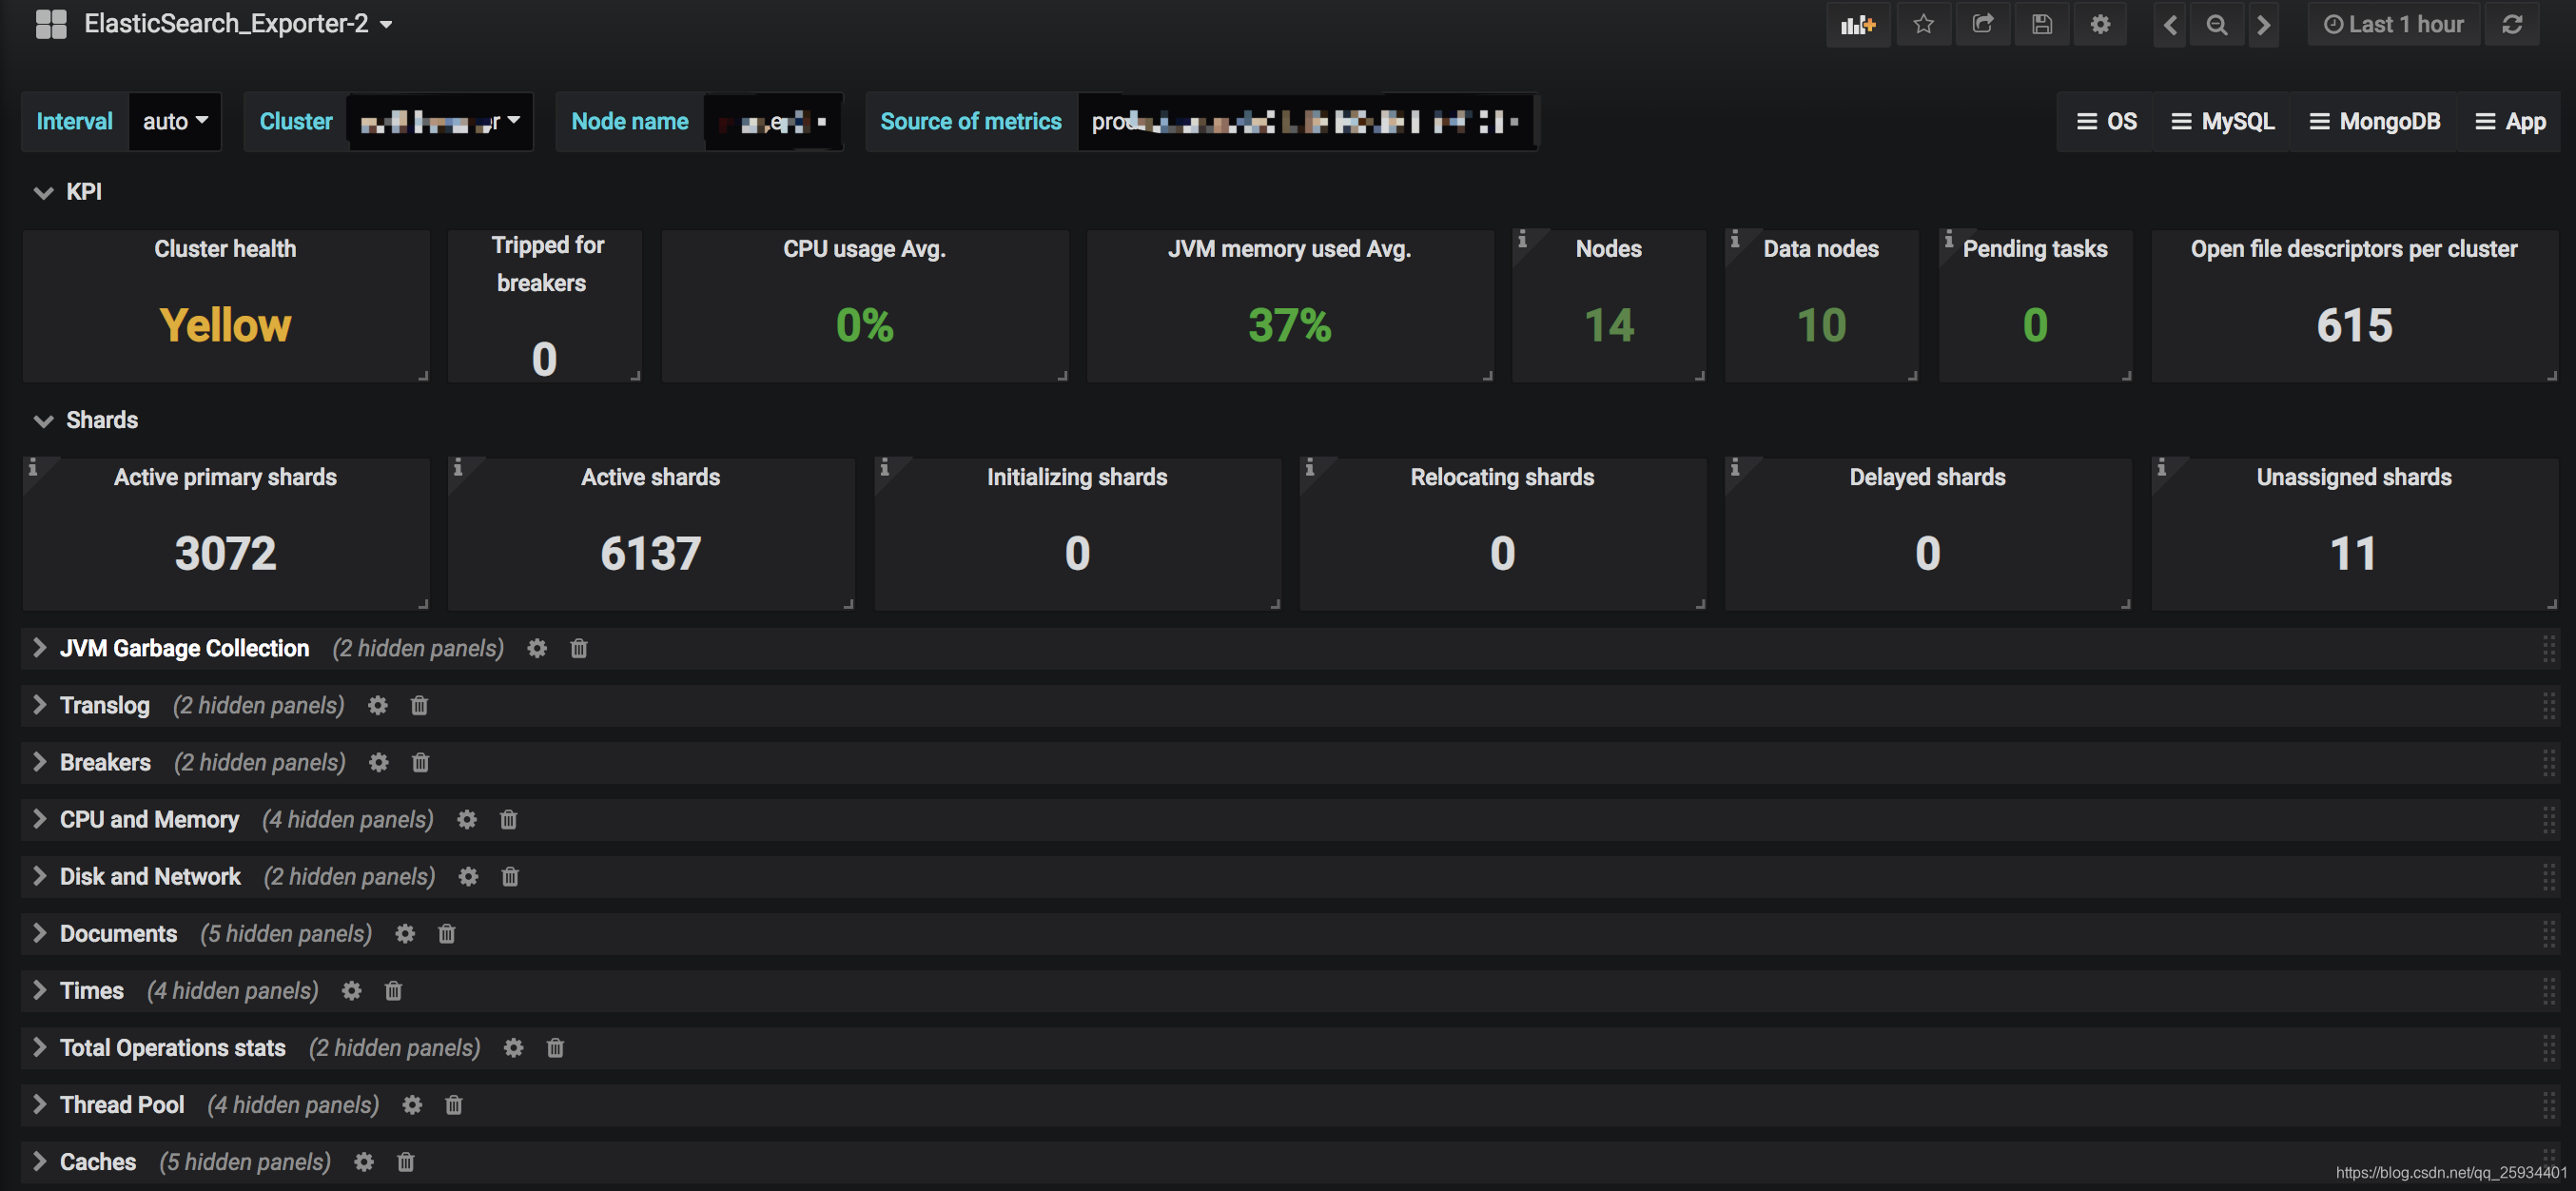
Task: Open Breakers row settings gear
Action: 378,762
